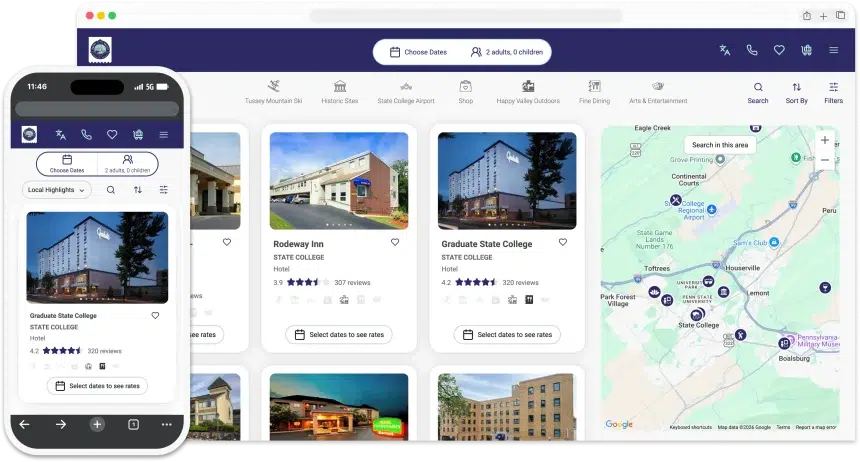Viewport: 860px width, 462px height.
Task: Click Choose Dates on the phone
Action: click(67, 164)
